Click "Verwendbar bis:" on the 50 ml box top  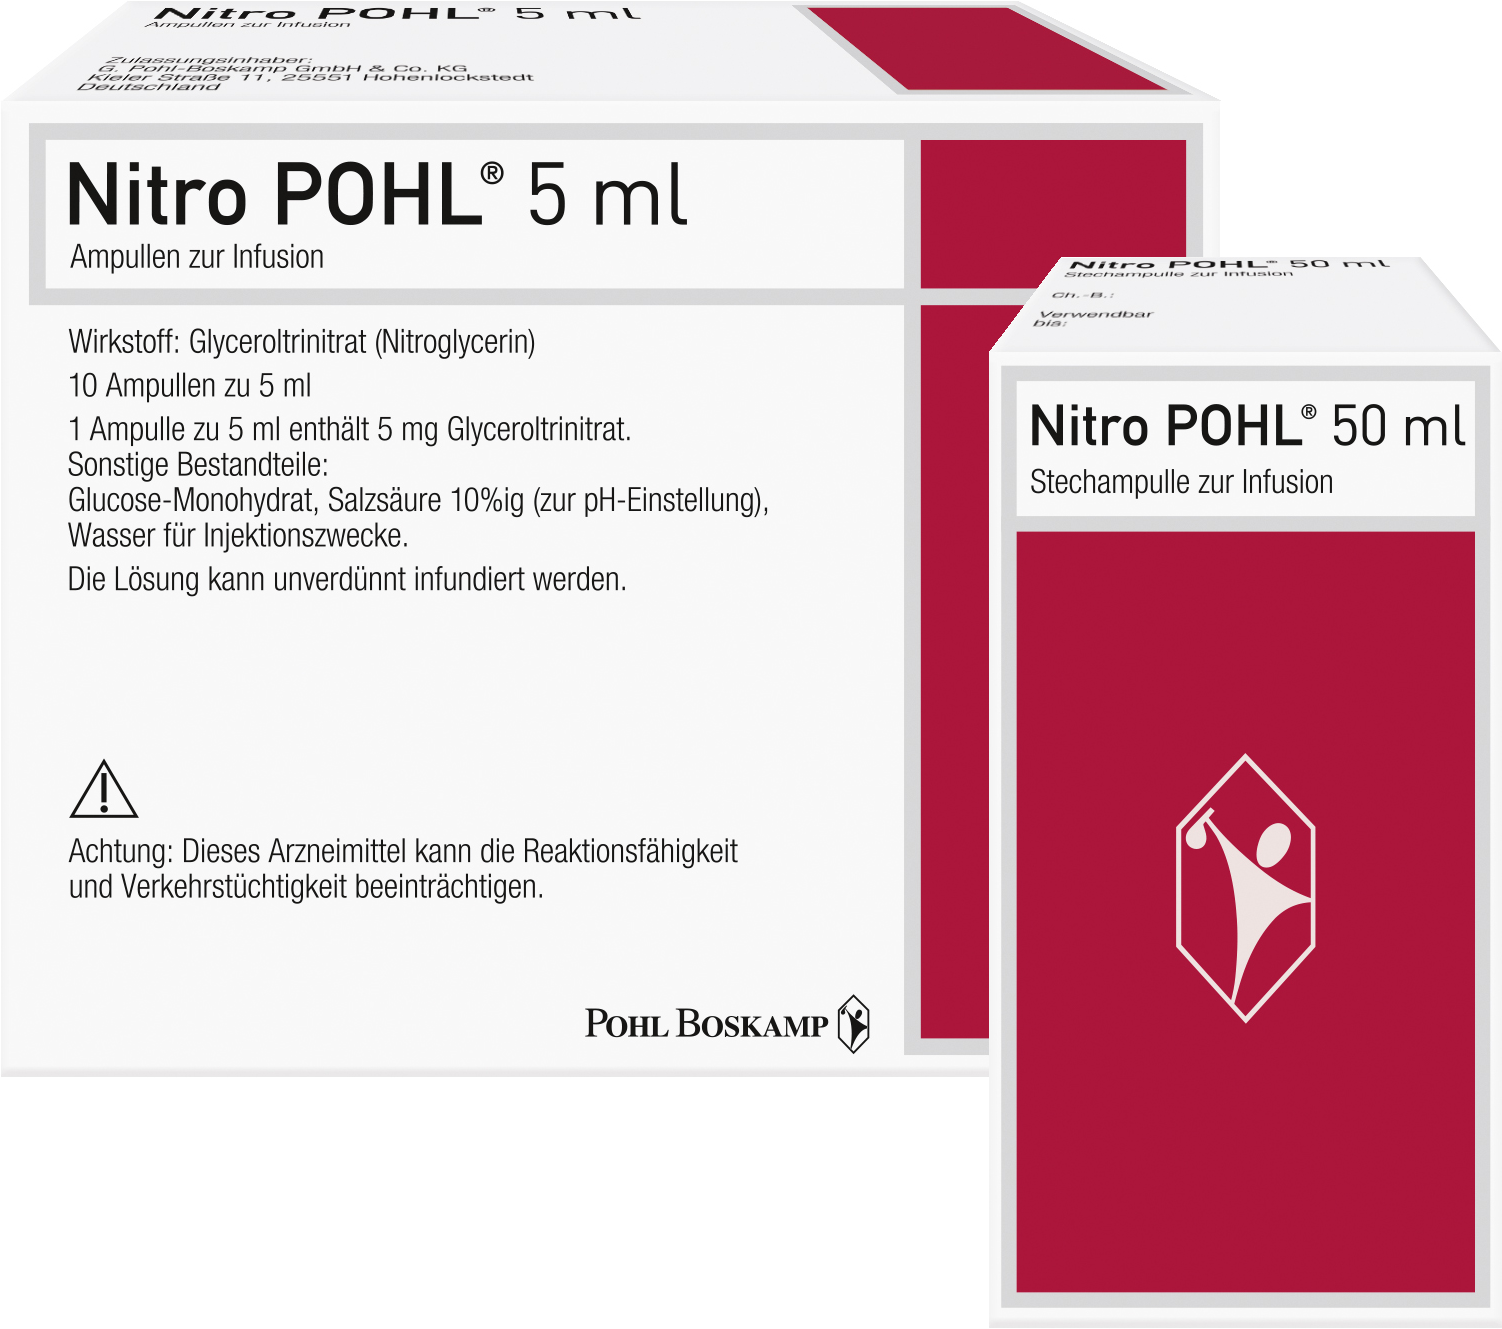pyautogui.click(x=1094, y=318)
